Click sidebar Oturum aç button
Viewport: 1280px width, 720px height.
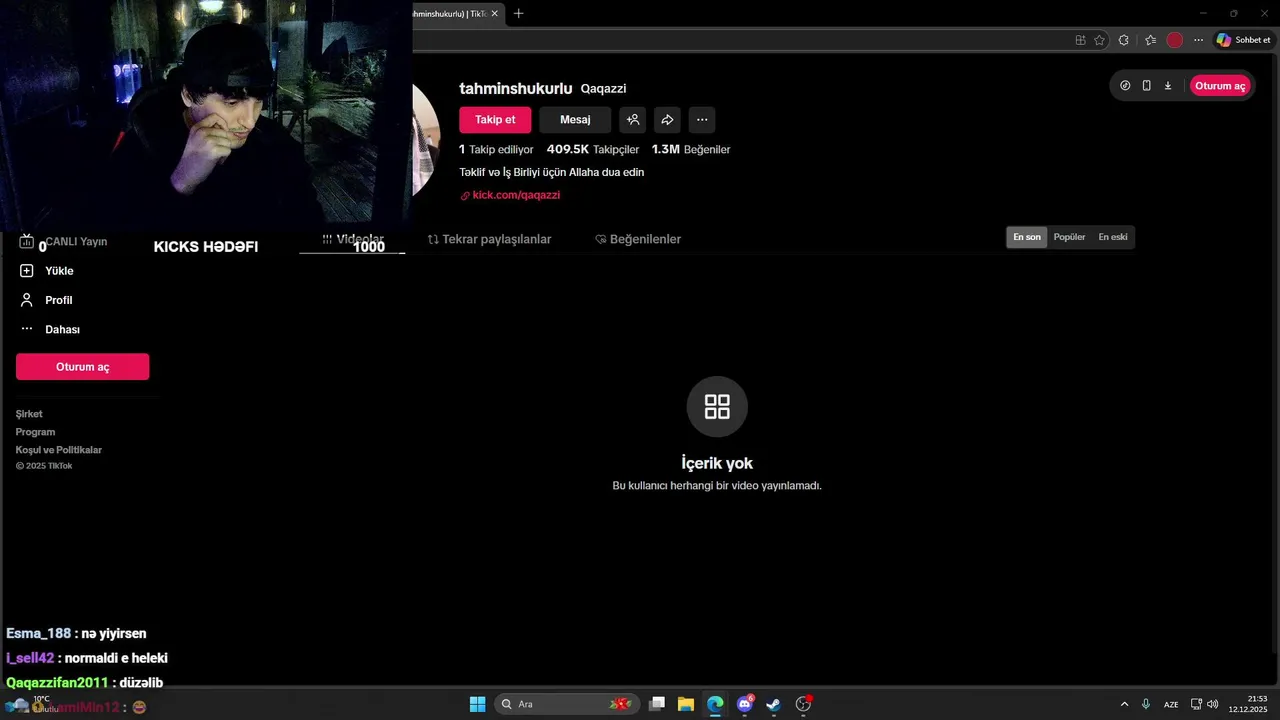82,367
